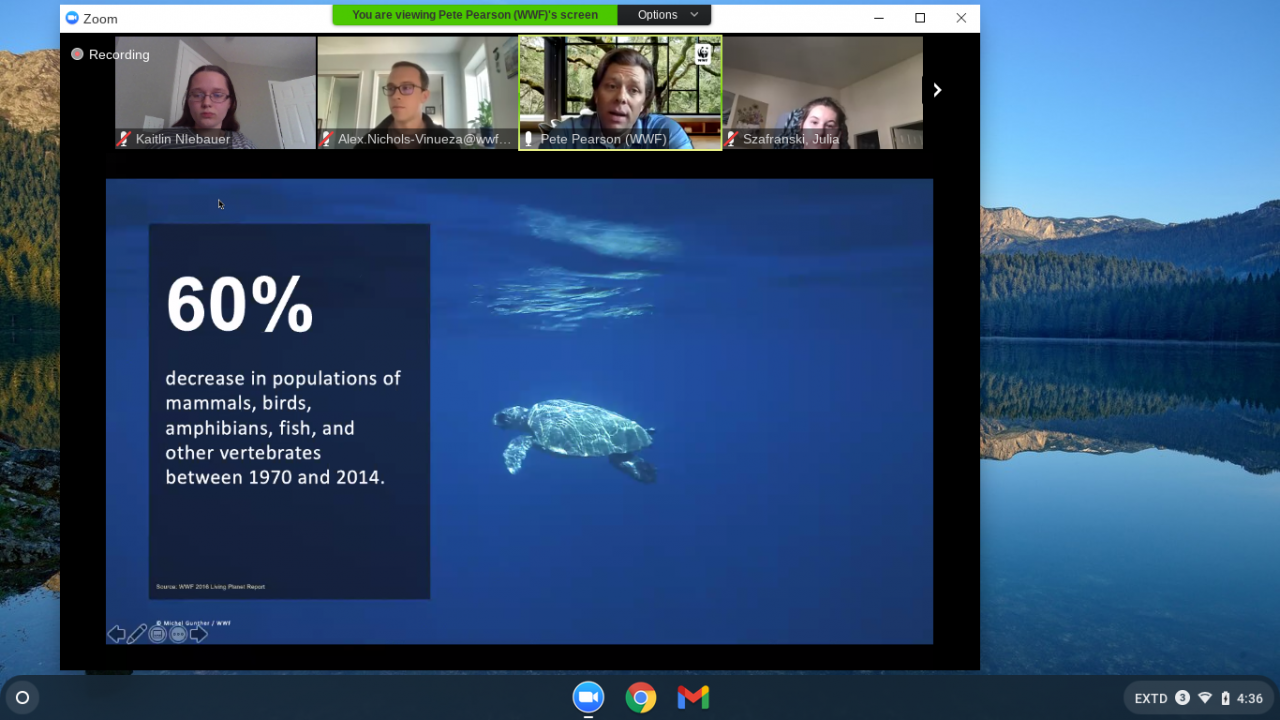Click the EXTD label in the system tray
This screenshot has height=720, width=1280.
pos(1151,698)
